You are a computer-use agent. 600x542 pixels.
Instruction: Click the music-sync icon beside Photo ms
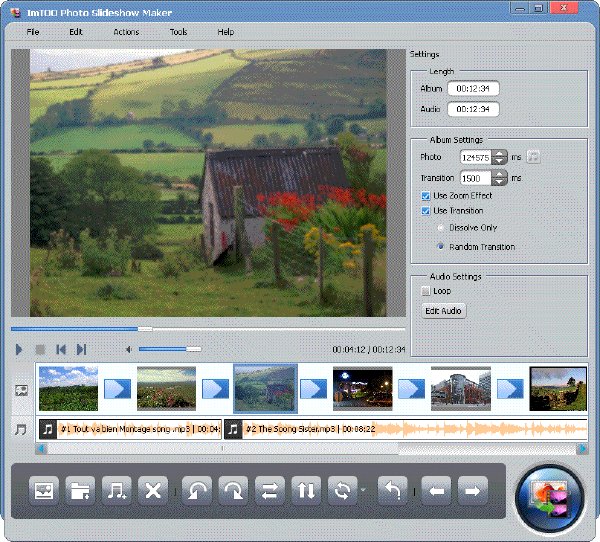click(x=533, y=157)
